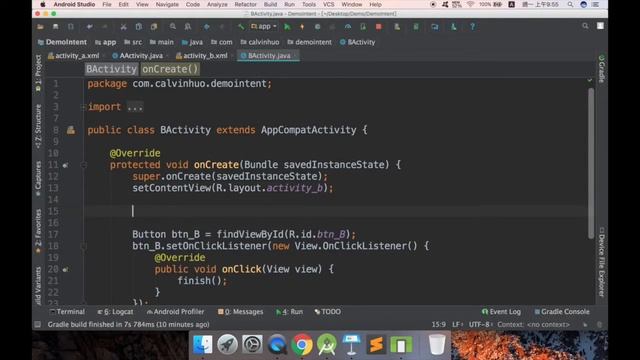The image size is (640, 360).
Task: Click the override gutter icon at line 20
Action: [65, 270]
